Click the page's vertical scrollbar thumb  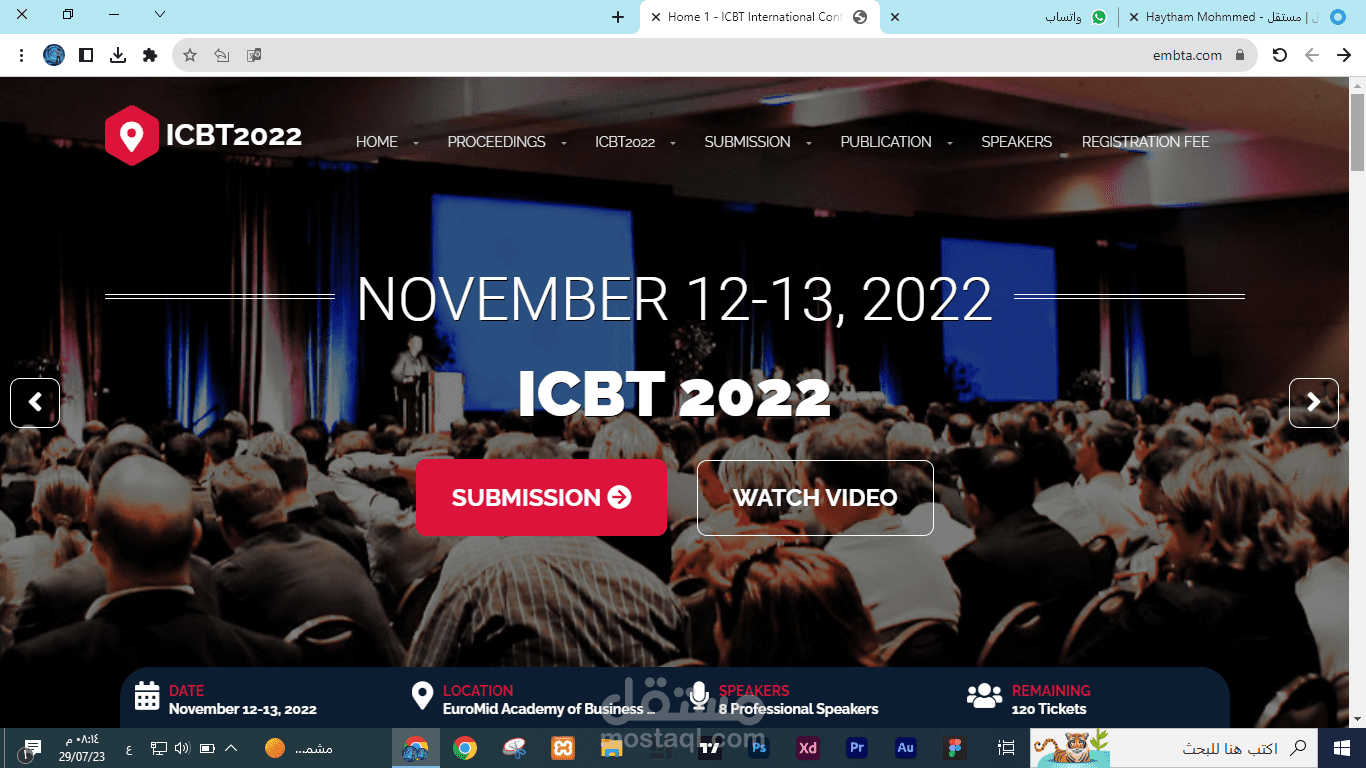pyautogui.click(x=1357, y=132)
